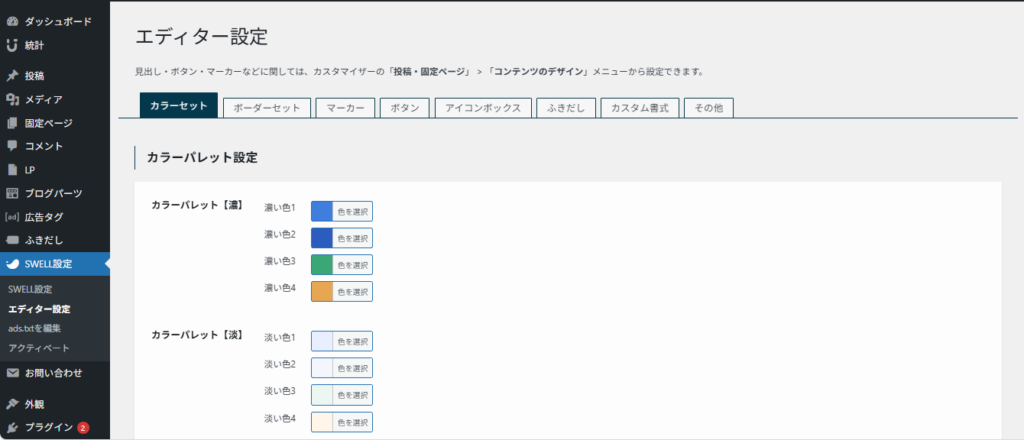1024x440 pixels.
Task: Click the statistics icon beside 統計
Action: (x=12, y=45)
